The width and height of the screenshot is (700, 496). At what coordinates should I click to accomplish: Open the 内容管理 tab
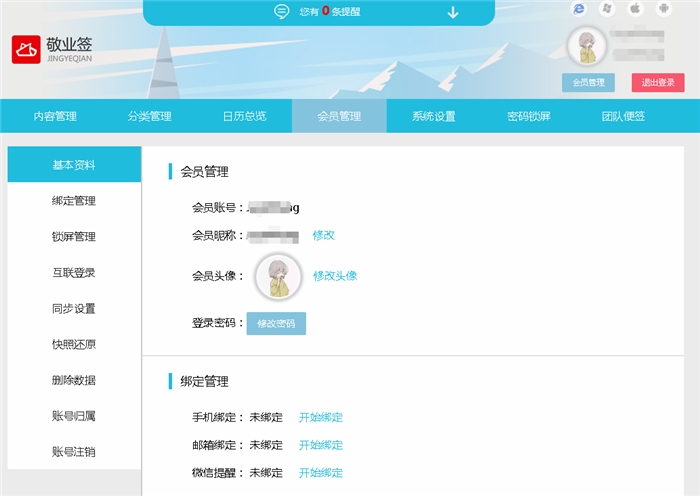click(55, 116)
